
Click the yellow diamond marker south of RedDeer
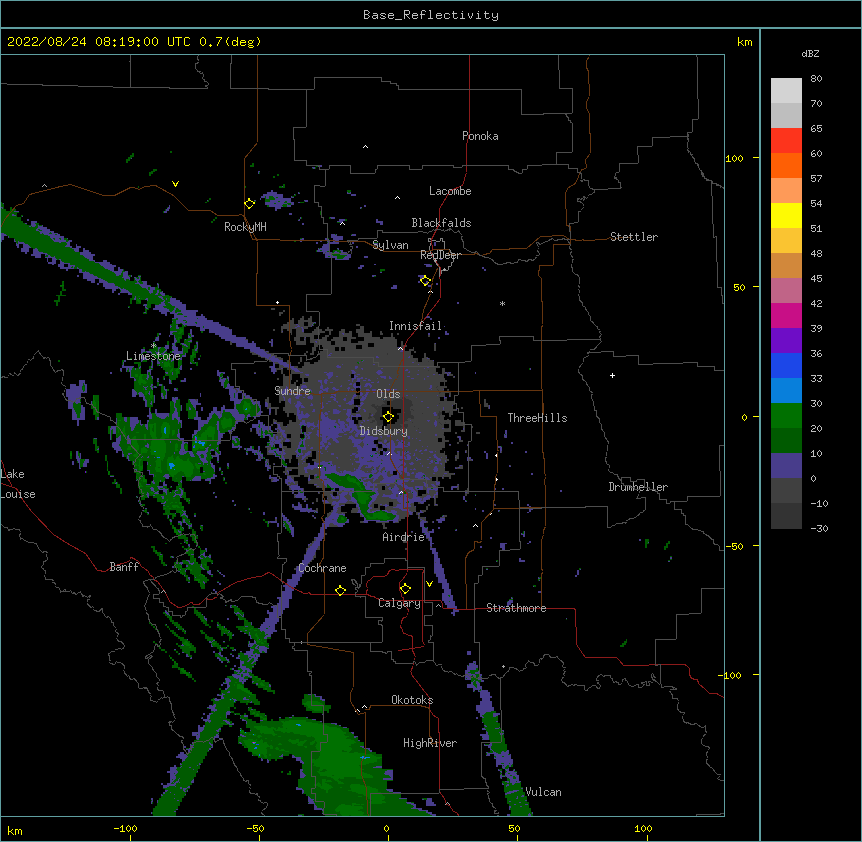click(x=425, y=281)
